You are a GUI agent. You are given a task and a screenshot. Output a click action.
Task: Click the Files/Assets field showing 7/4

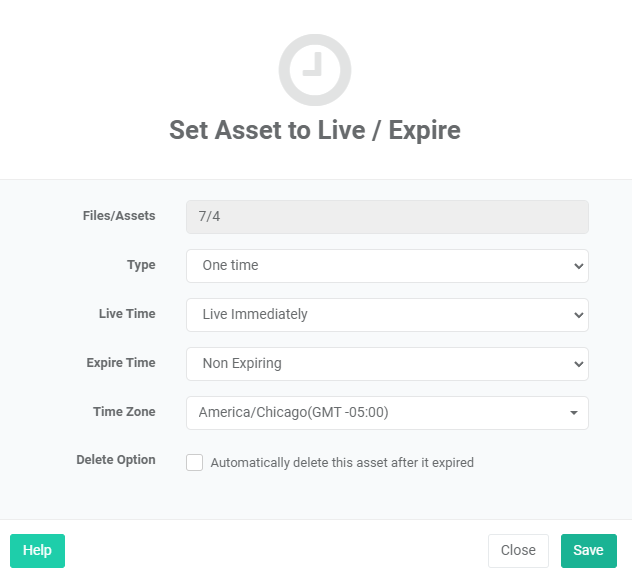click(x=387, y=217)
